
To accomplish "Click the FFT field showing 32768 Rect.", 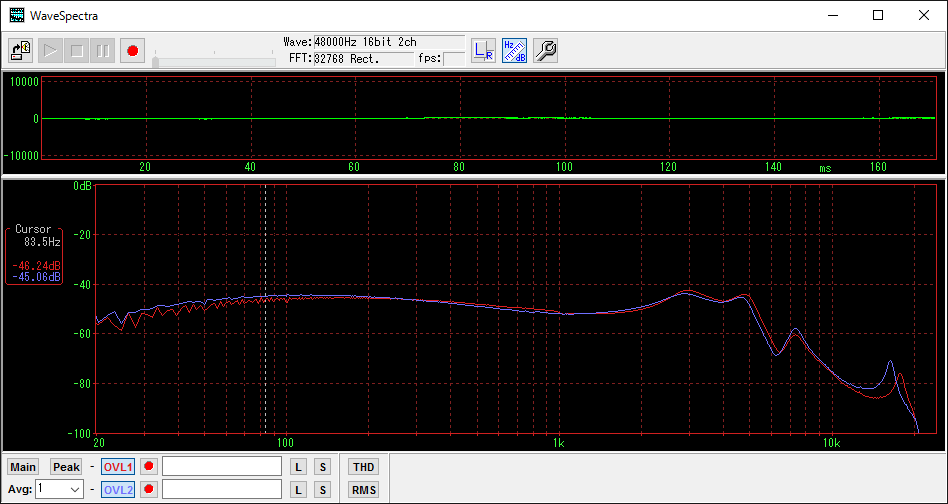I will (363, 59).
